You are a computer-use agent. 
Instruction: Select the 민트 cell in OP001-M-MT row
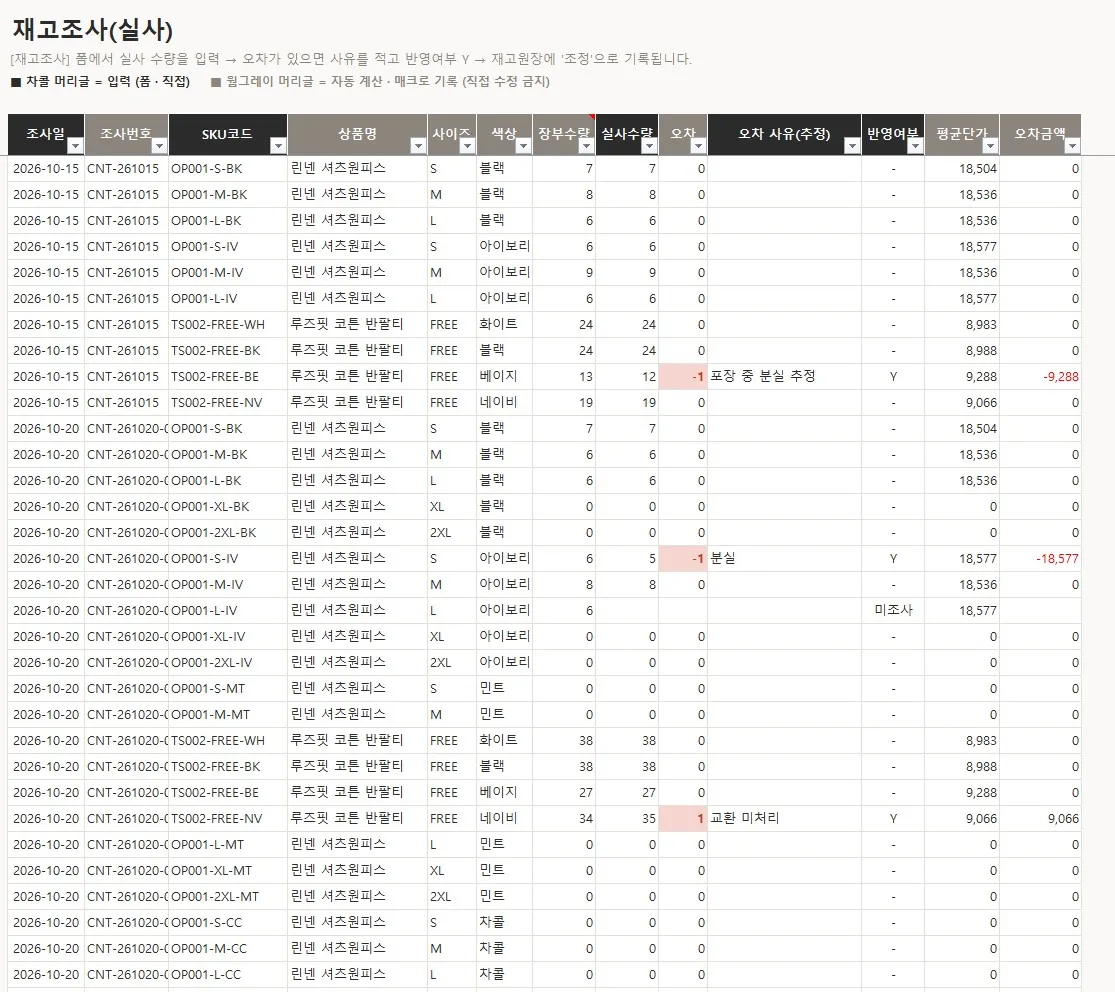coord(504,715)
